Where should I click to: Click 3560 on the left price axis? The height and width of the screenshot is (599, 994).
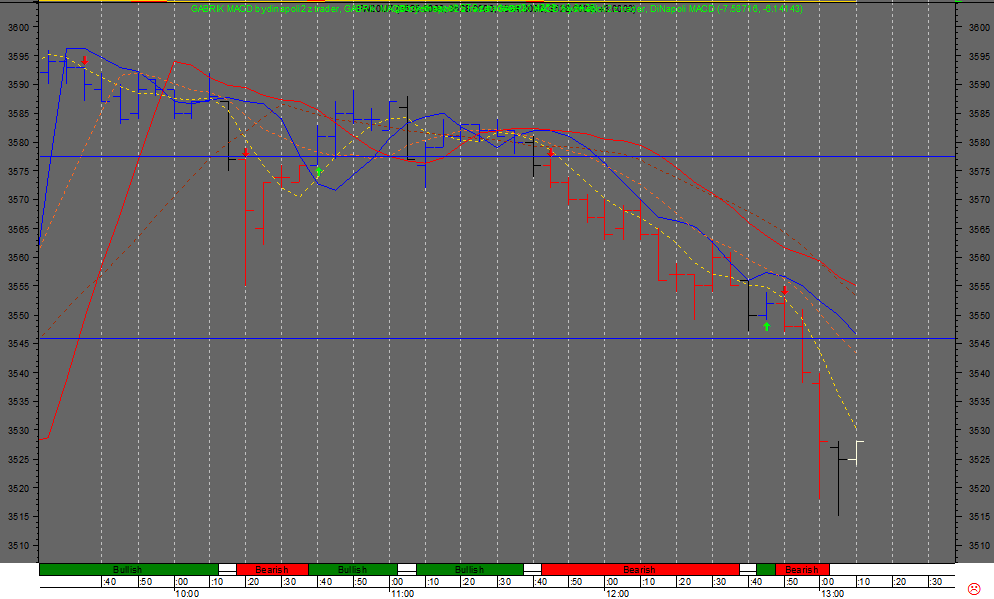point(18,257)
